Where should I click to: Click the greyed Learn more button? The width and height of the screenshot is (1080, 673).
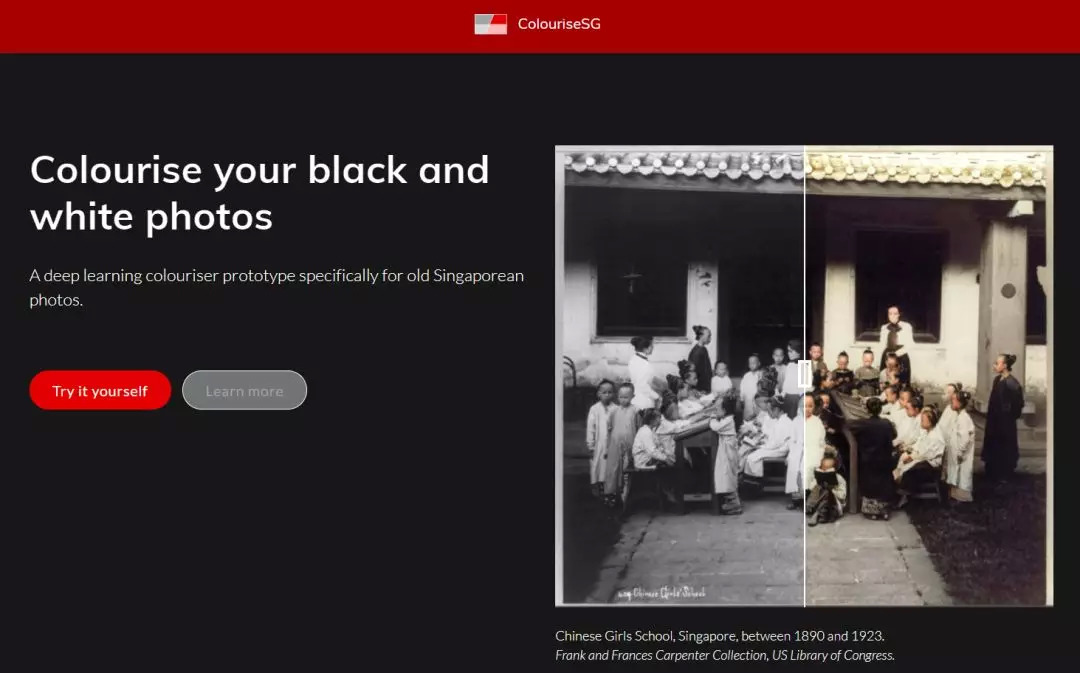tap(245, 391)
